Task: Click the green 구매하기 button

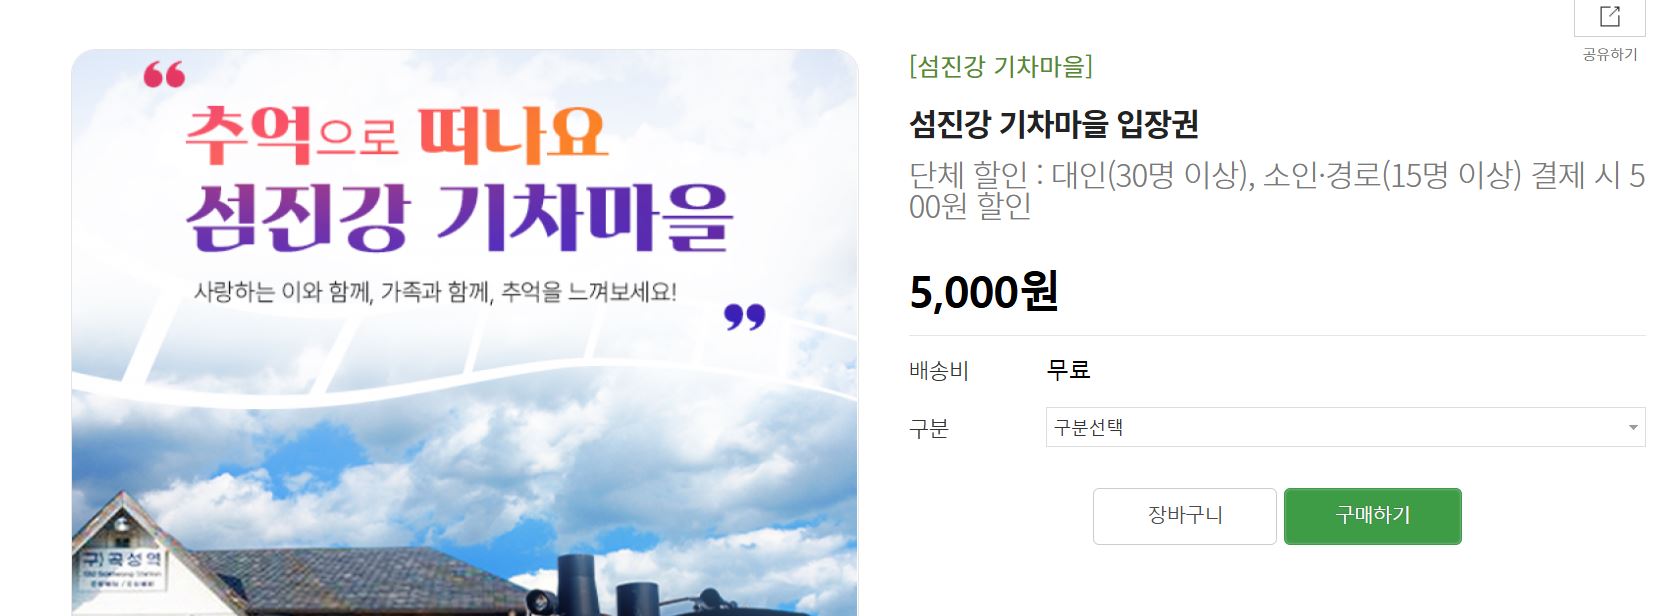Action: 1372,516
